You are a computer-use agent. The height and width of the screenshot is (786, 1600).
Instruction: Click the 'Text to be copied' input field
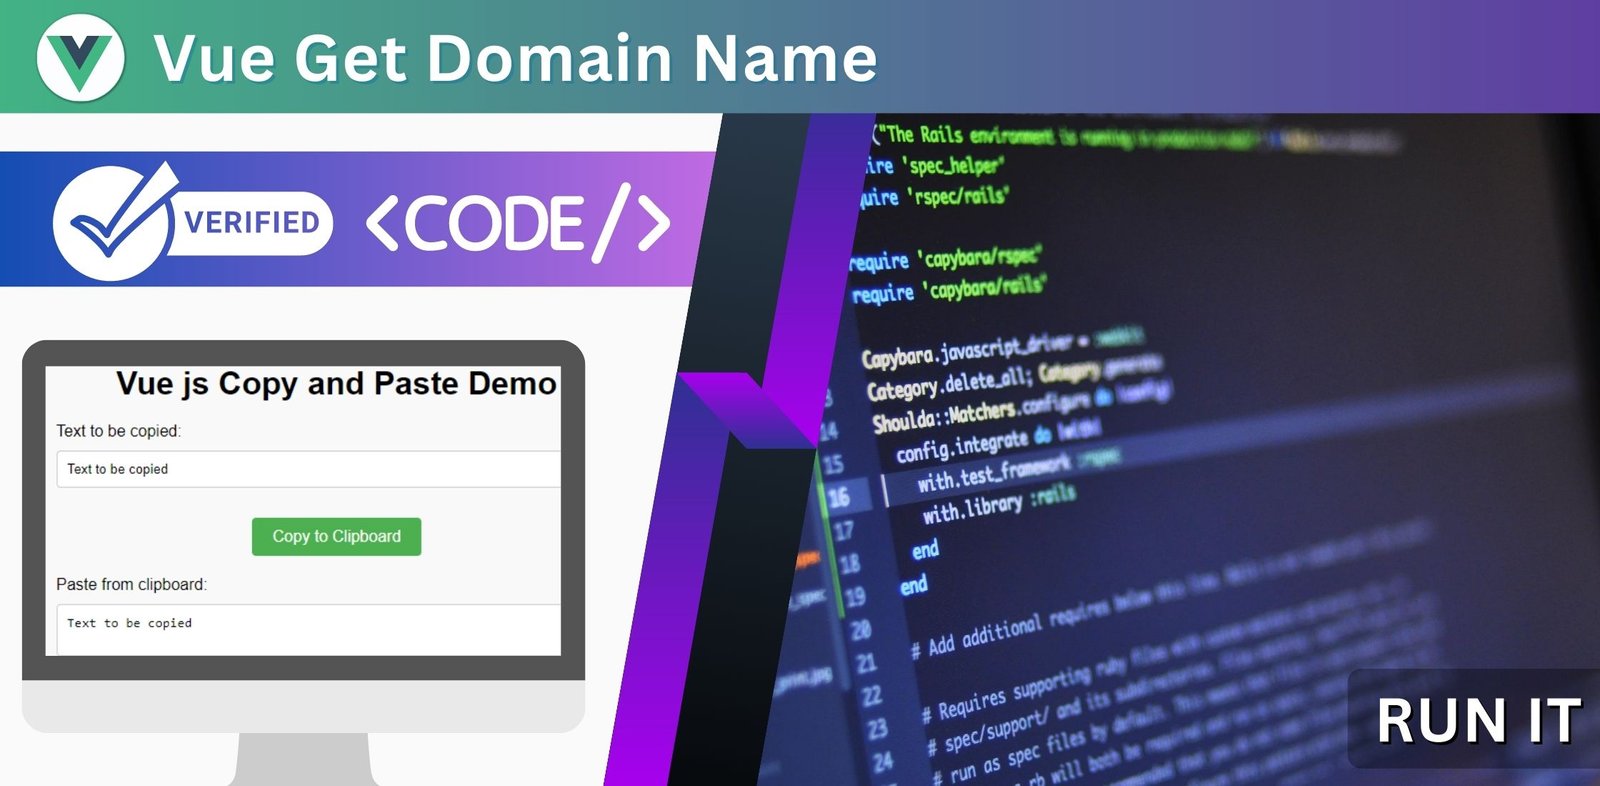[x=308, y=469]
